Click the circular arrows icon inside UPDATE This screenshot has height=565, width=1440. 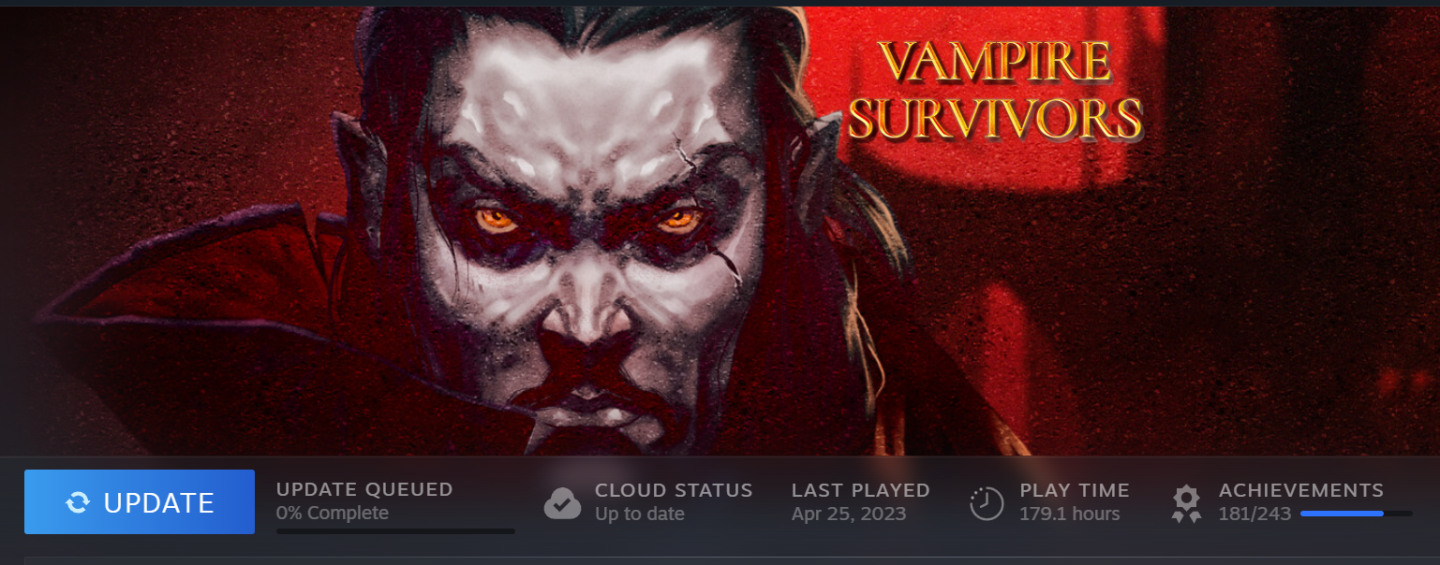coord(78,503)
